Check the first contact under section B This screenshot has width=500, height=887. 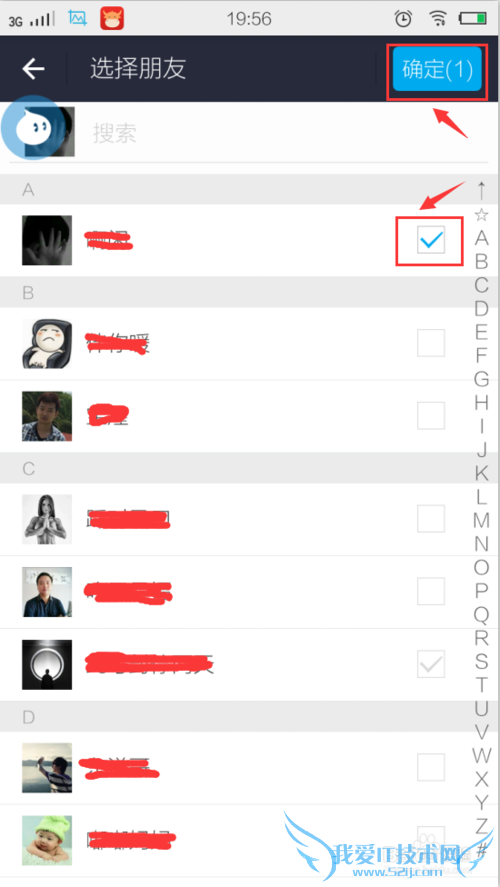click(x=431, y=343)
